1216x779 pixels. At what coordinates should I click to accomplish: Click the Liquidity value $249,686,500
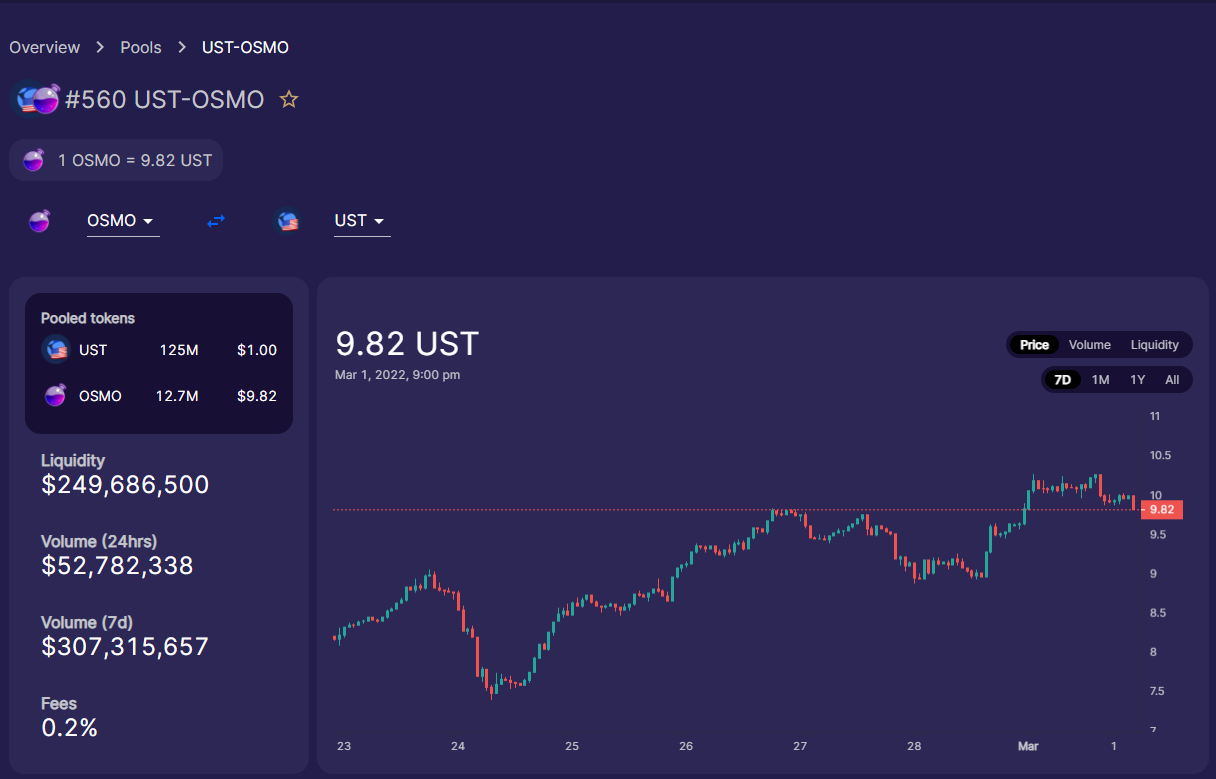coord(125,485)
